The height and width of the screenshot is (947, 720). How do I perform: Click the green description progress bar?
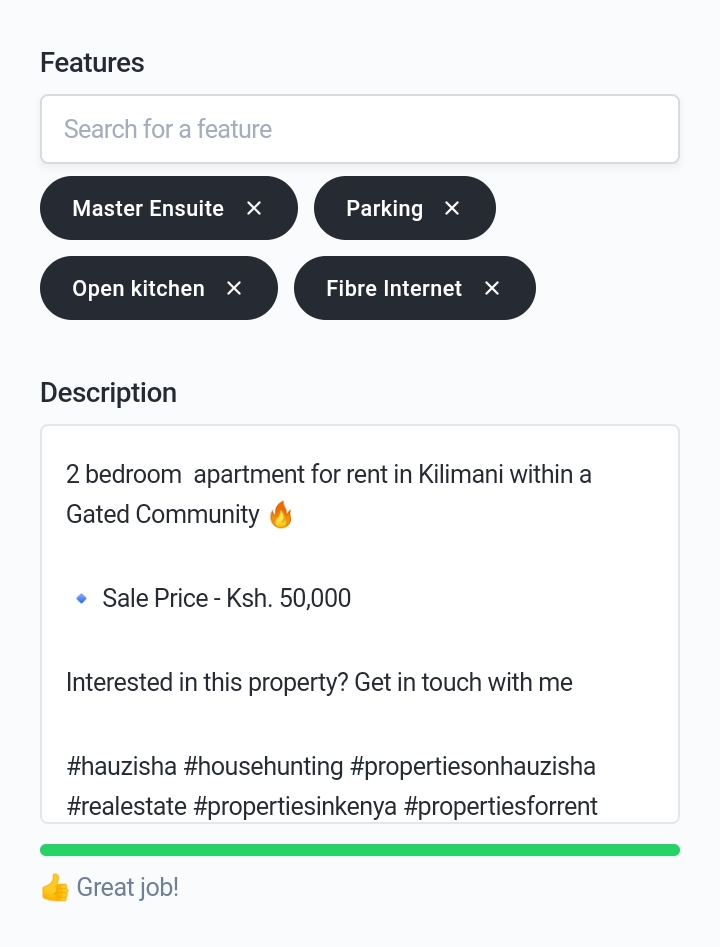tap(360, 850)
